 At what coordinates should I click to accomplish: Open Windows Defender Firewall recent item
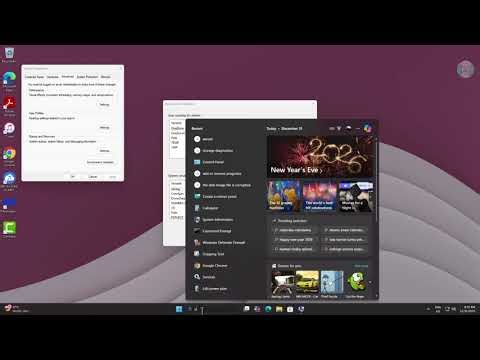pos(226,243)
